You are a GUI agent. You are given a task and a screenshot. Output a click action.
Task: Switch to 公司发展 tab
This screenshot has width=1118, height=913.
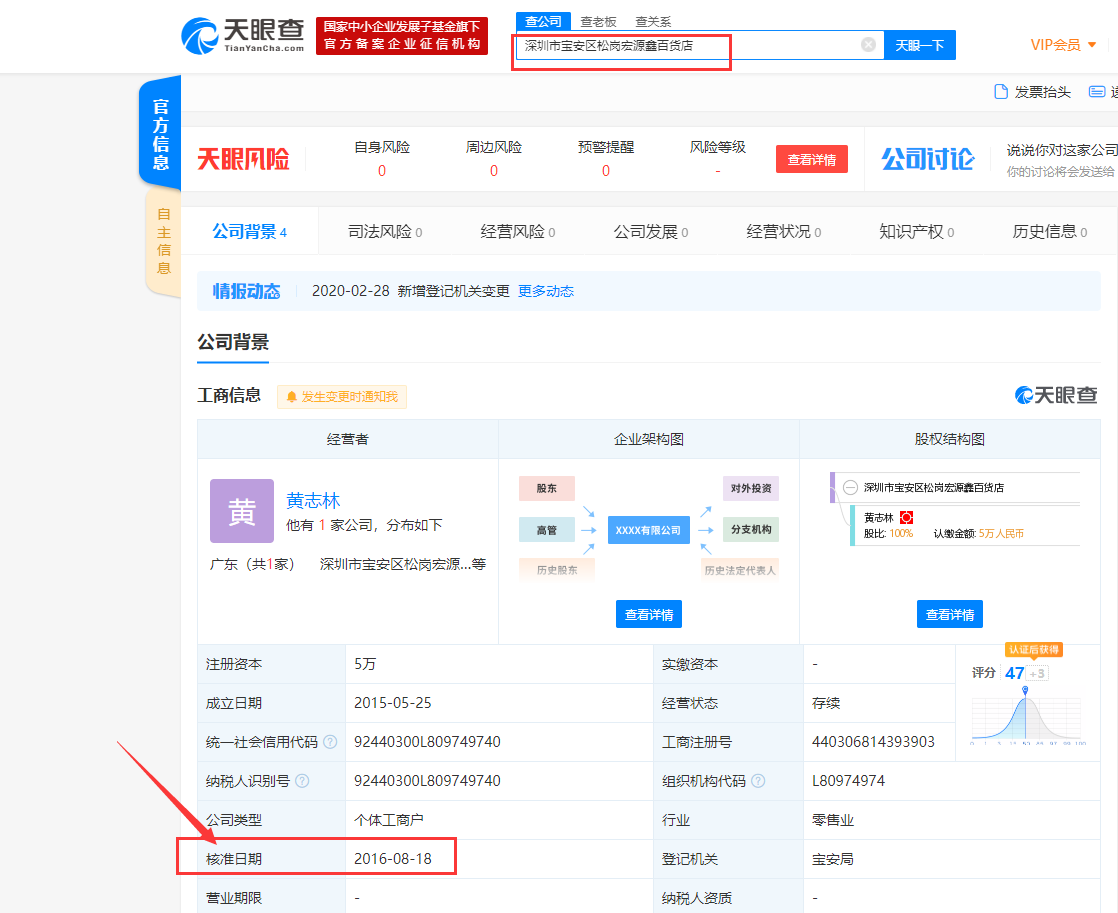[651, 232]
